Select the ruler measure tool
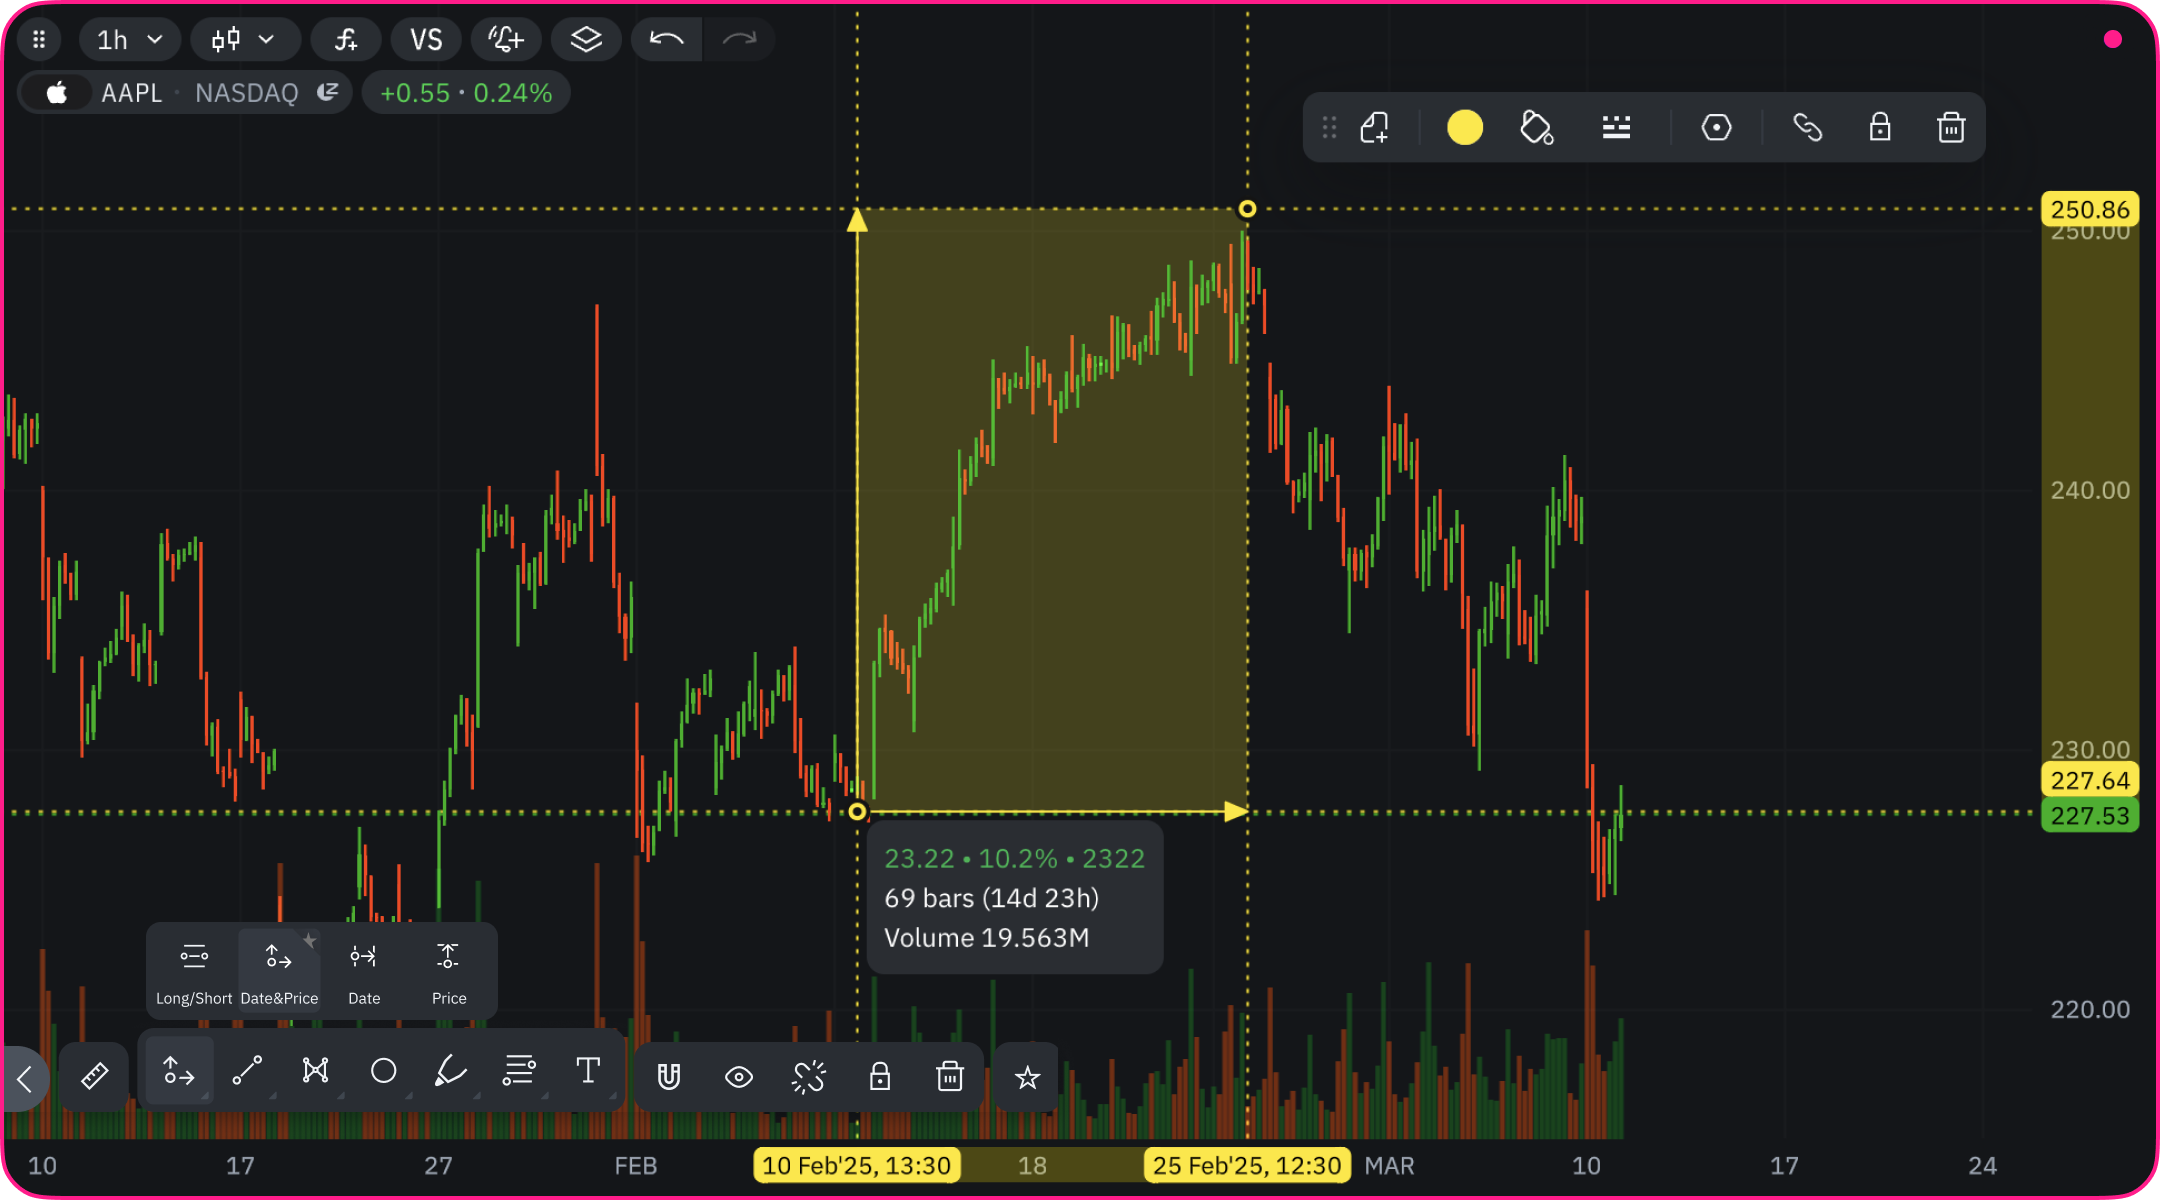 point(94,1076)
